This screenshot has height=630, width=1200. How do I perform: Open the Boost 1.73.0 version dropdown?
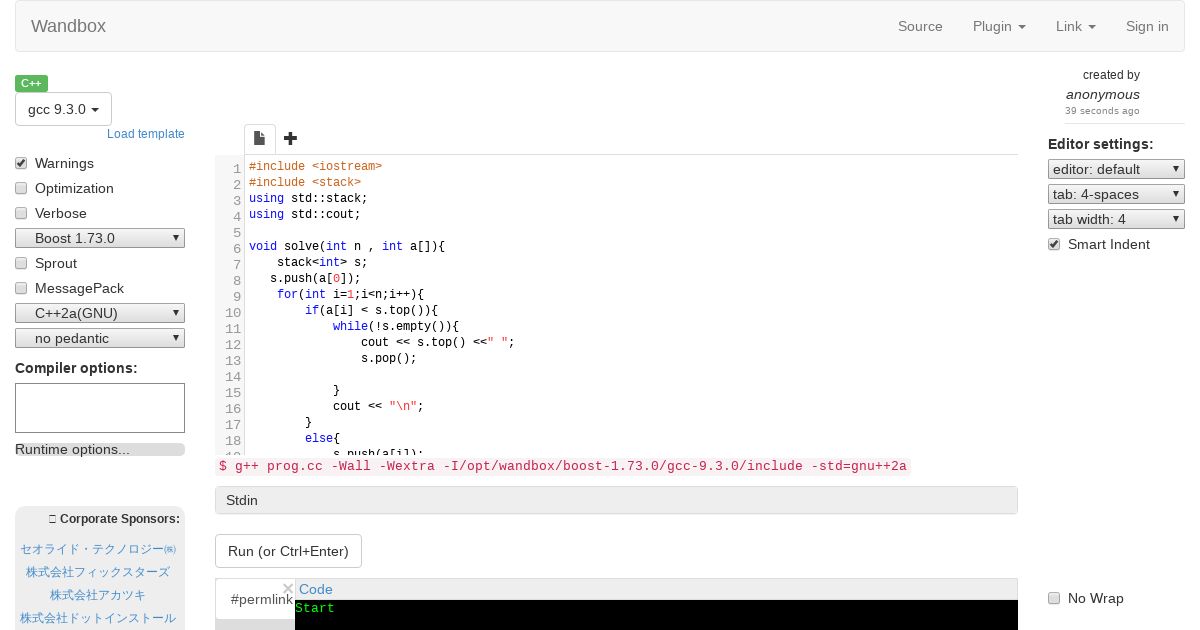tap(100, 238)
